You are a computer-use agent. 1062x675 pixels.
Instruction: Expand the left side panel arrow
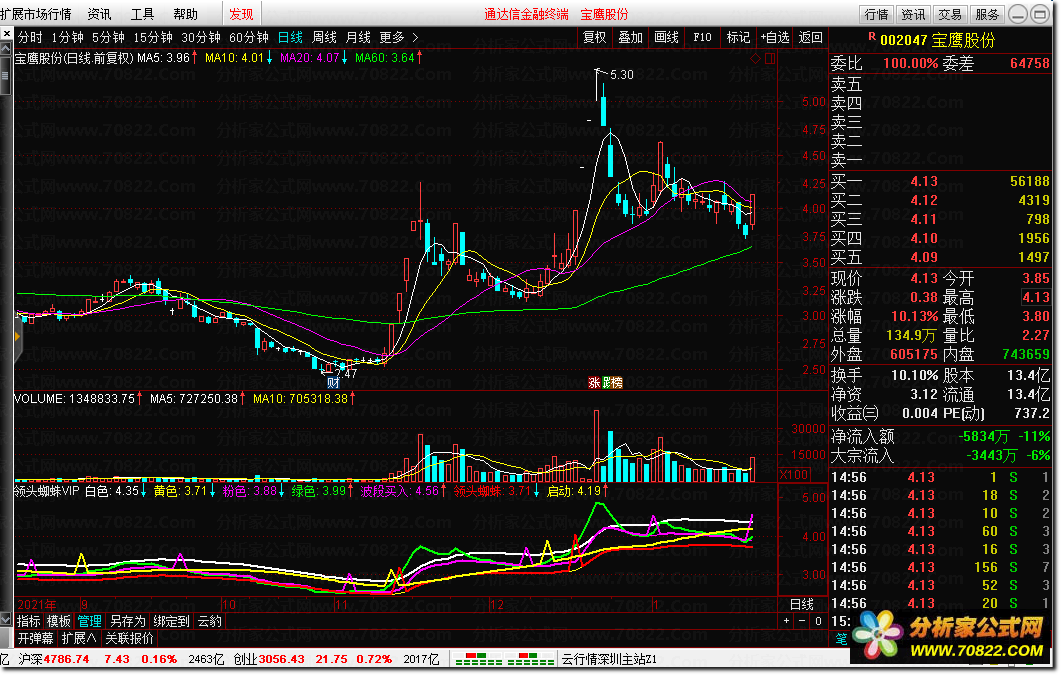(x=17, y=336)
